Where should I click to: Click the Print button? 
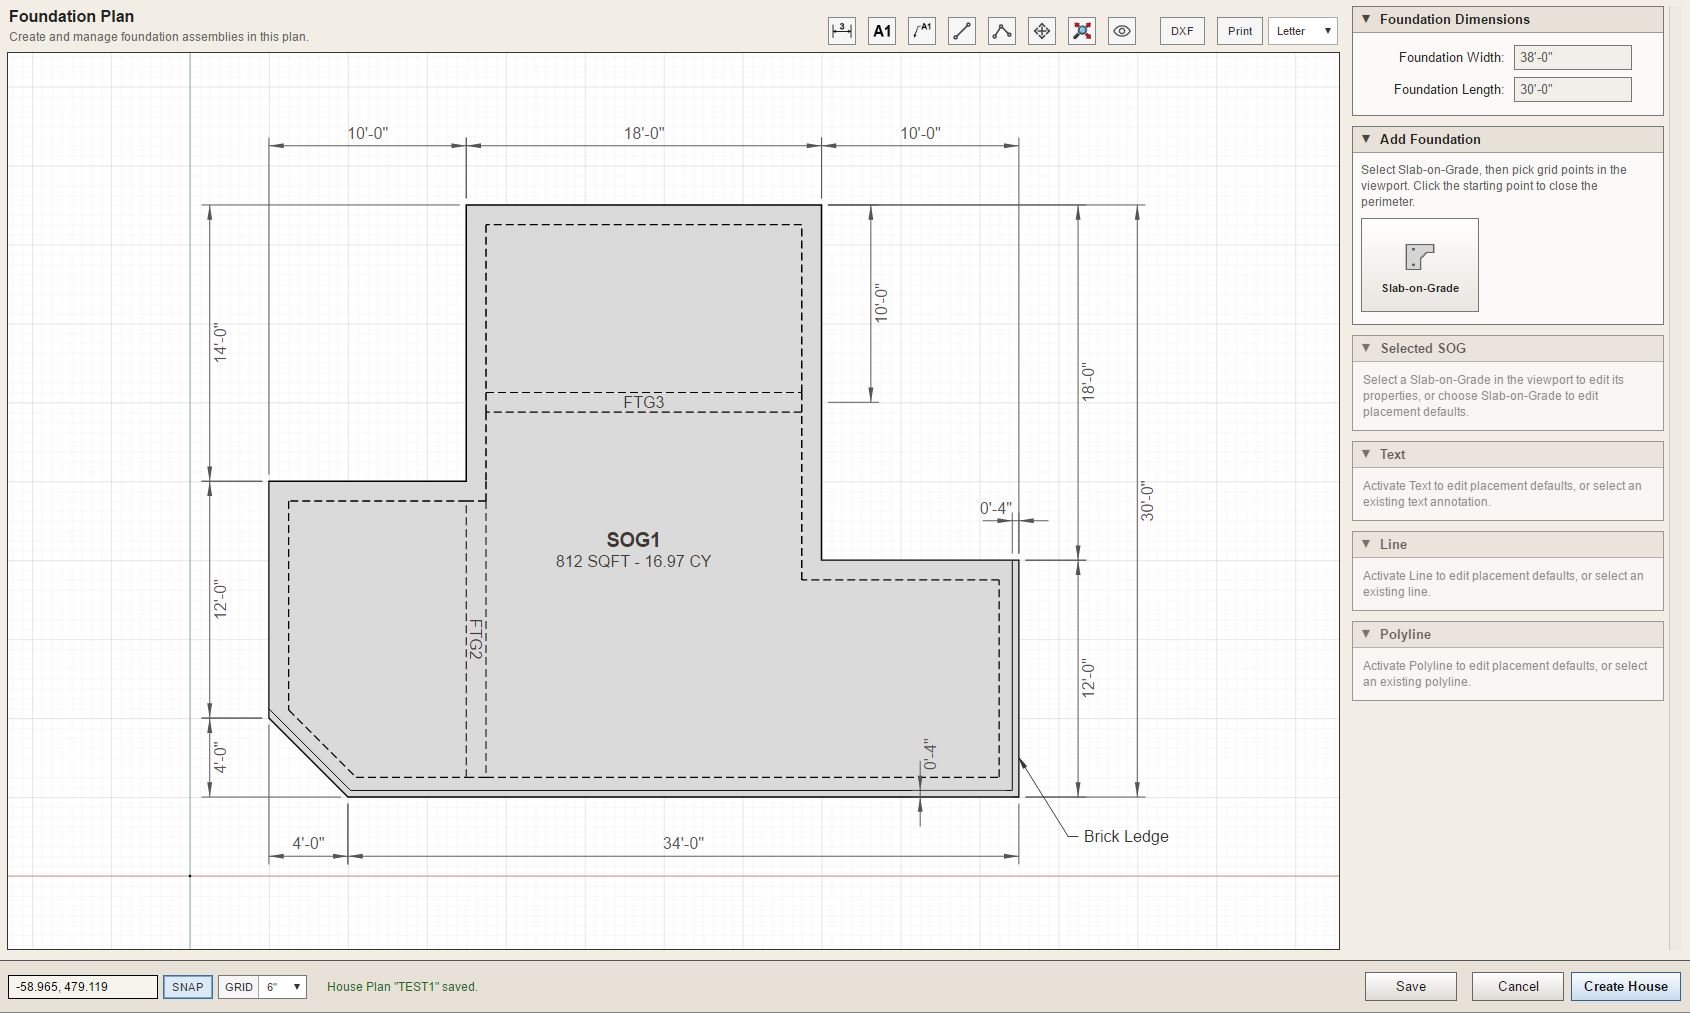coord(1240,31)
